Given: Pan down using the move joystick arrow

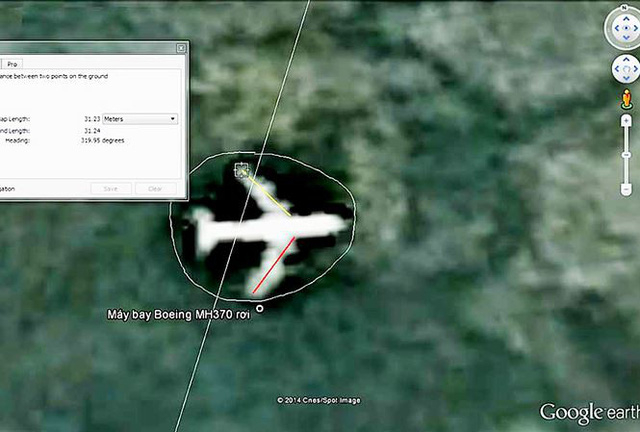Looking at the screenshot, I should [x=625, y=77].
